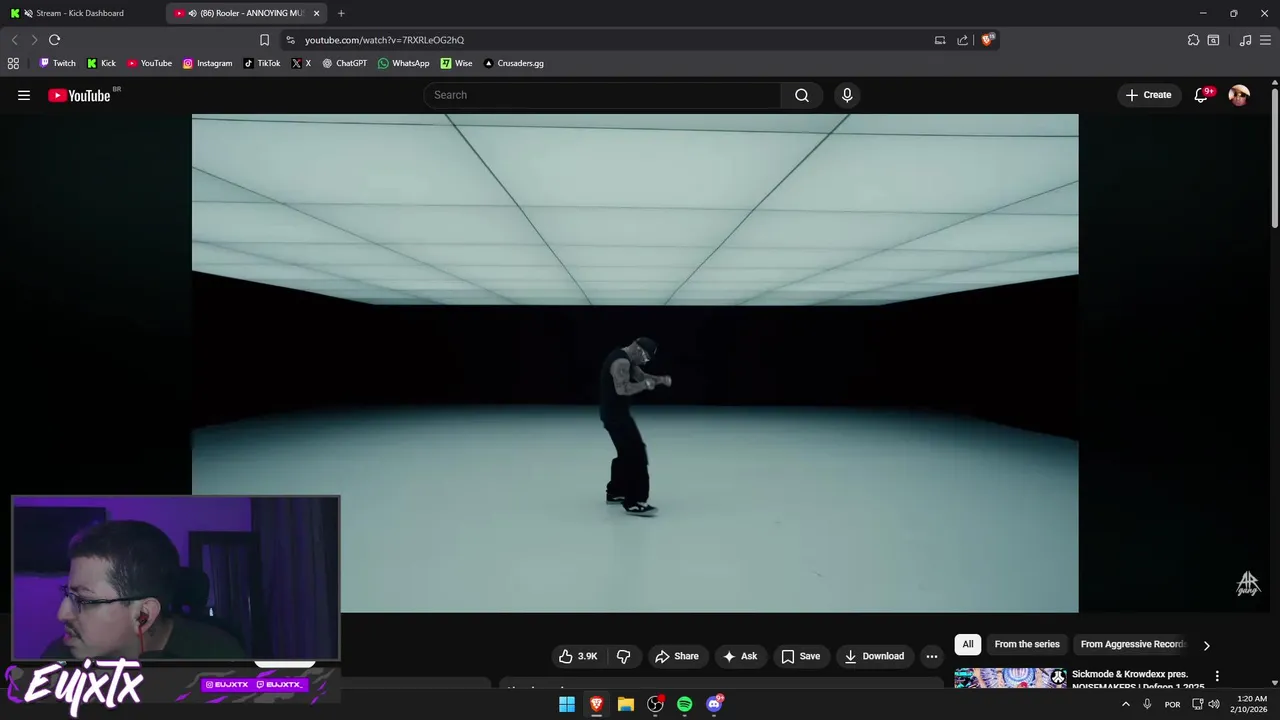The image size is (1280, 720).
Task: Open the Windows Start menu
Action: click(x=567, y=704)
